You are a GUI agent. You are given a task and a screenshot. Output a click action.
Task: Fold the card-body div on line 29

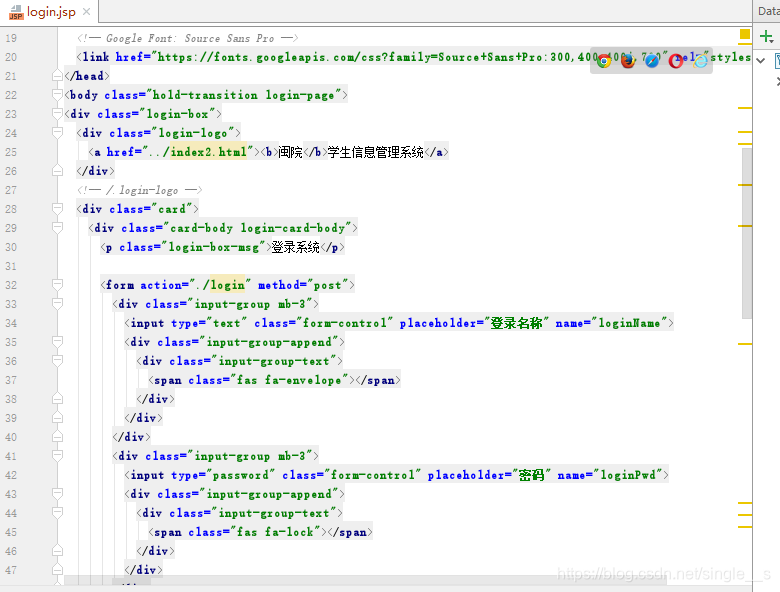(x=57, y=228)
